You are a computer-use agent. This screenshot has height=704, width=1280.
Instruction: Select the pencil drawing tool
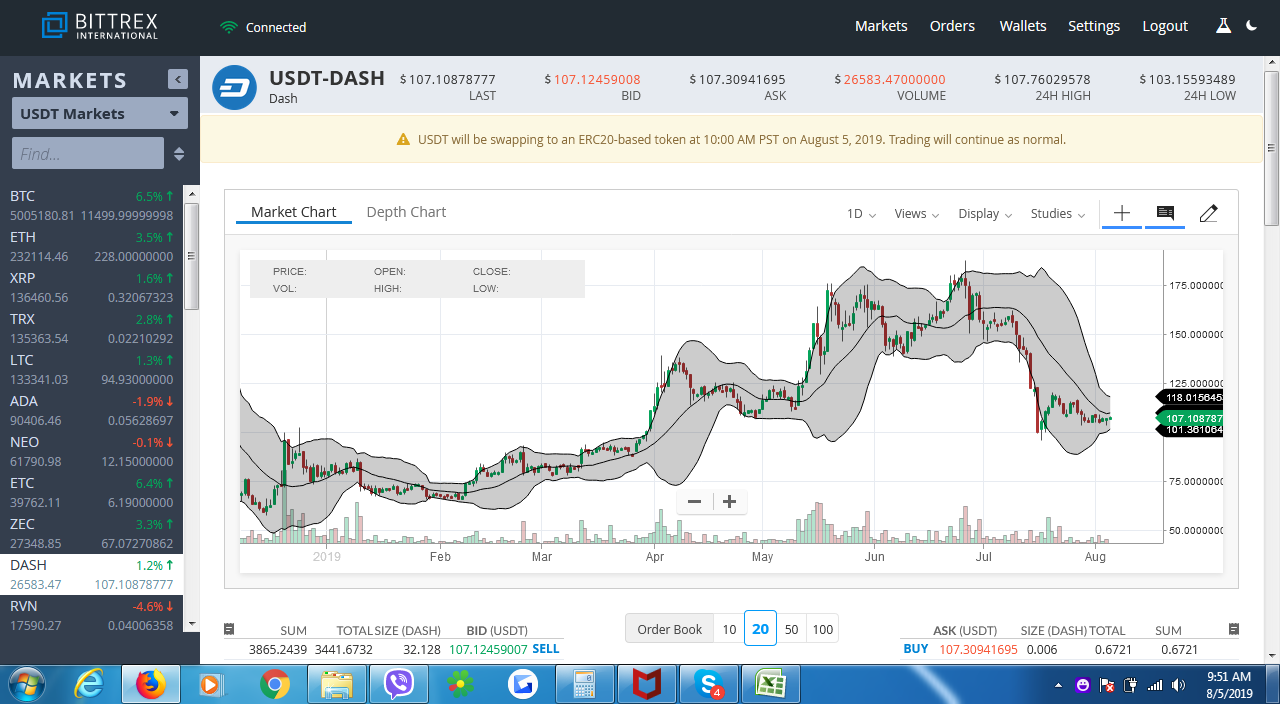(1208, 213)
